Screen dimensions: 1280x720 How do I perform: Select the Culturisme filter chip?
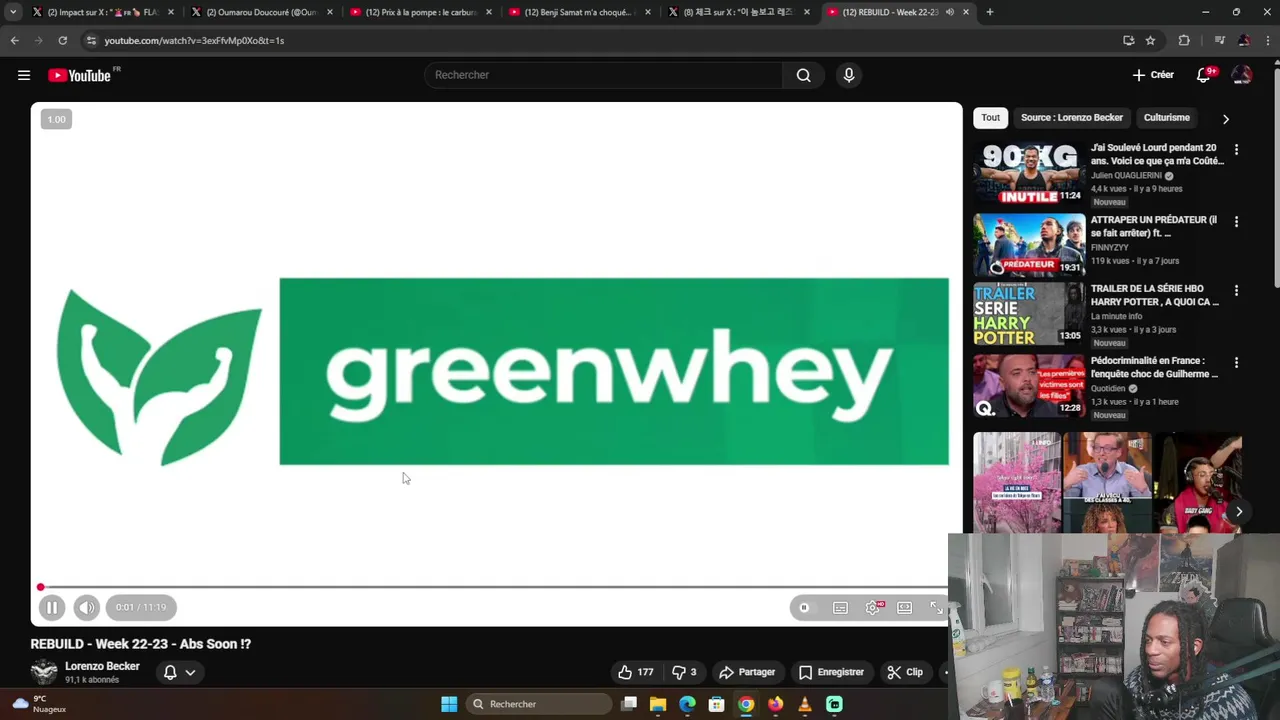point(1166,118)
